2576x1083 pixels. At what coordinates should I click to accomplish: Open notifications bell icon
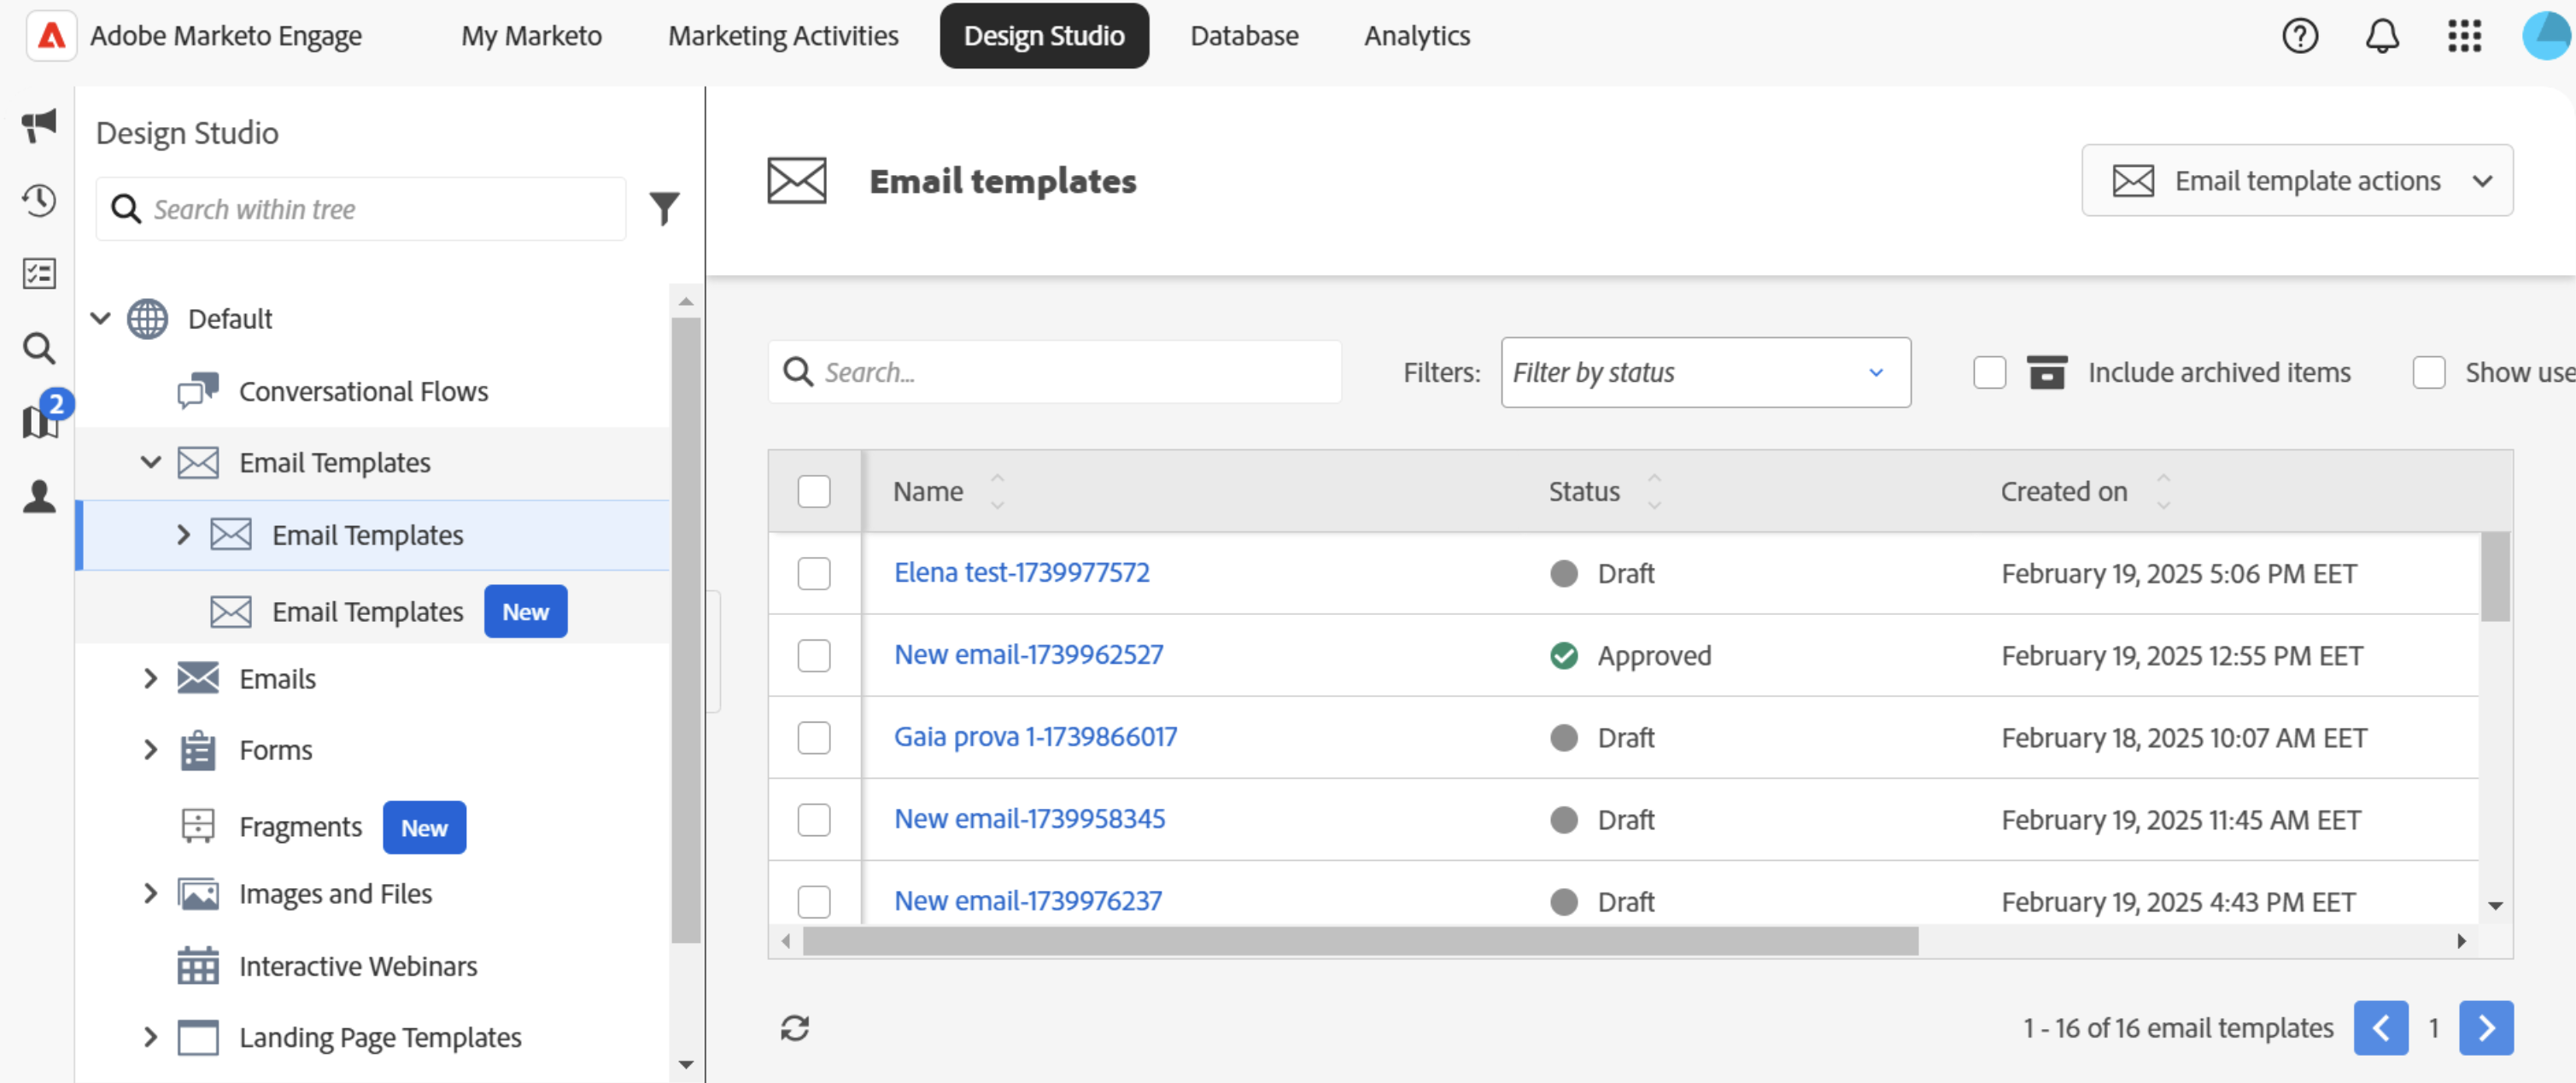point(2382,36)
